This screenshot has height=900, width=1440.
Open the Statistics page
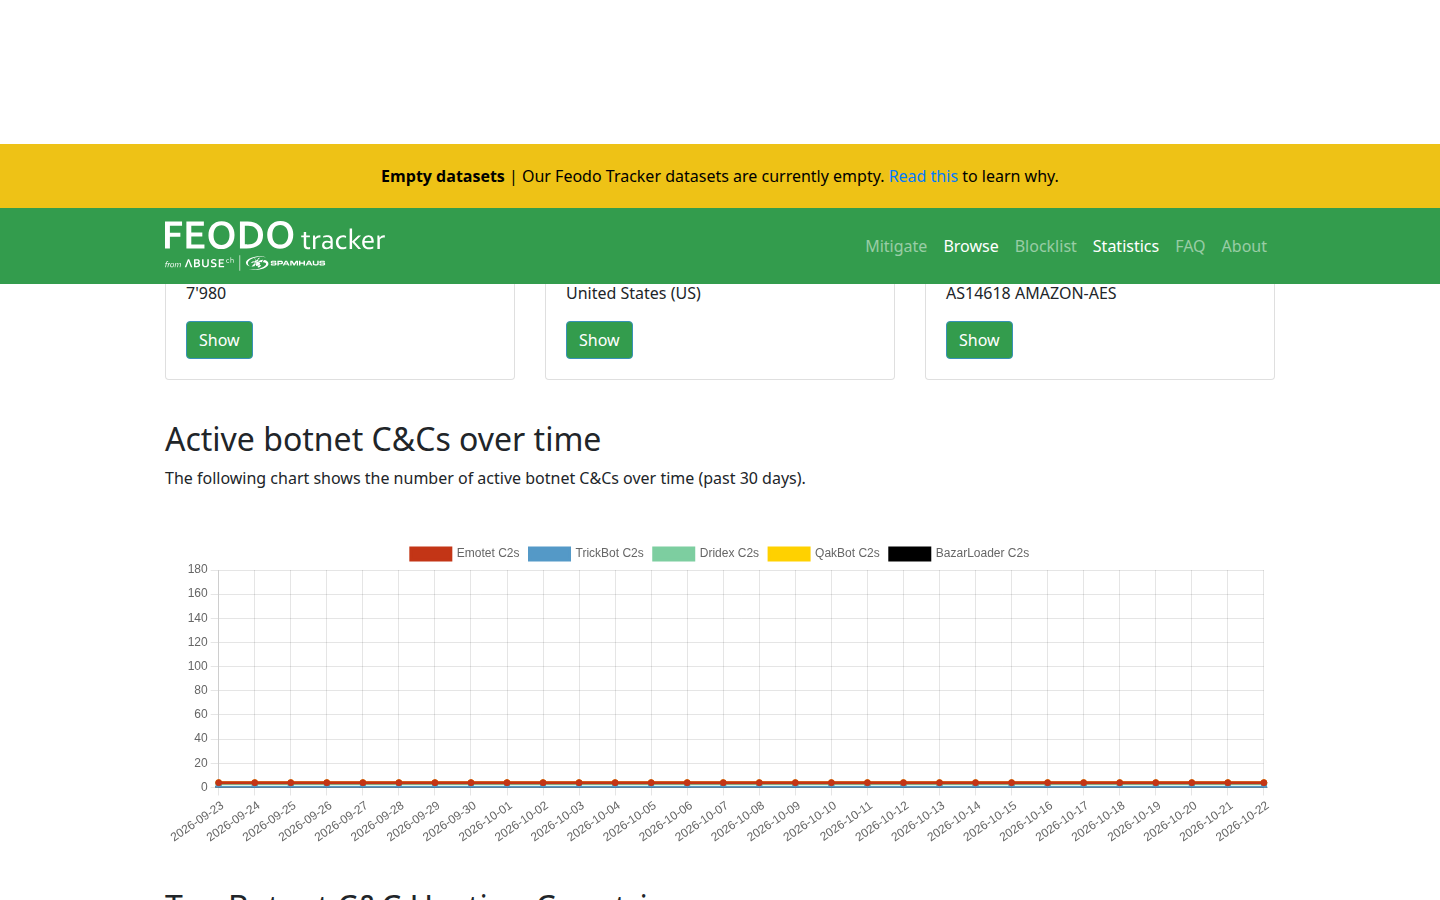coord(1126,246)
